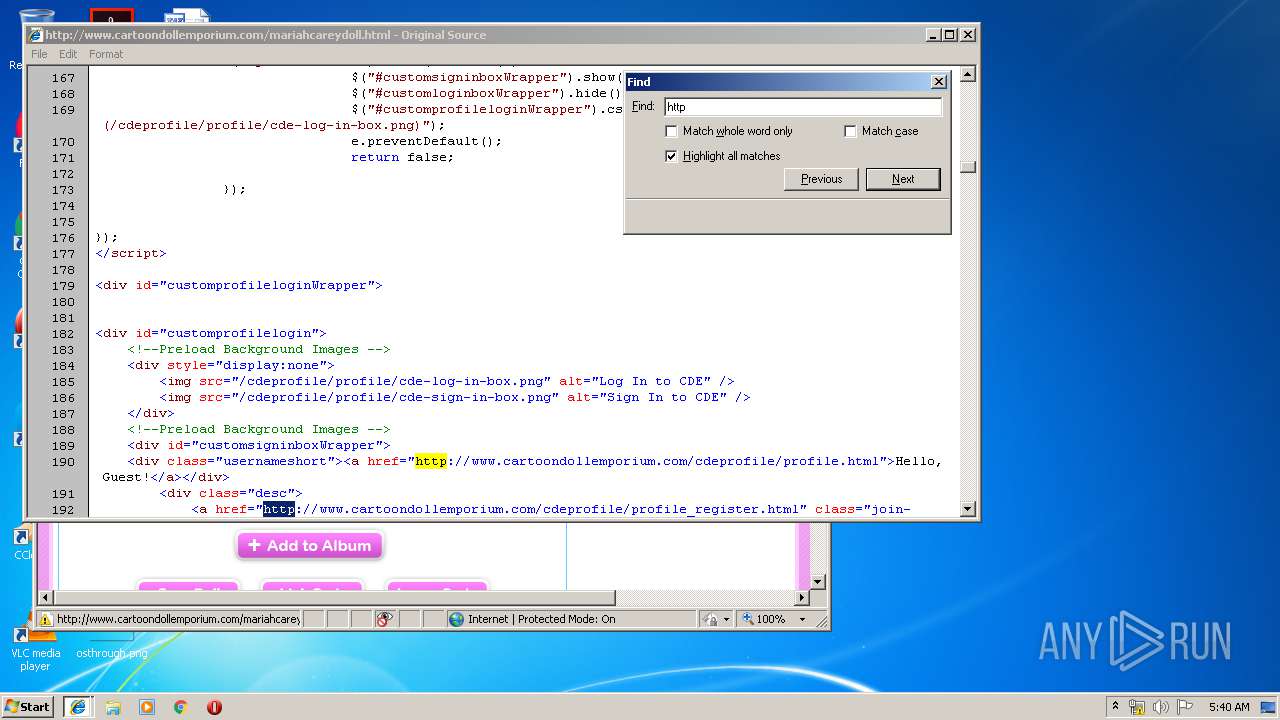Click the source viewer scroll up arrow
This screenshot has width=1280, height=720.
967,74
